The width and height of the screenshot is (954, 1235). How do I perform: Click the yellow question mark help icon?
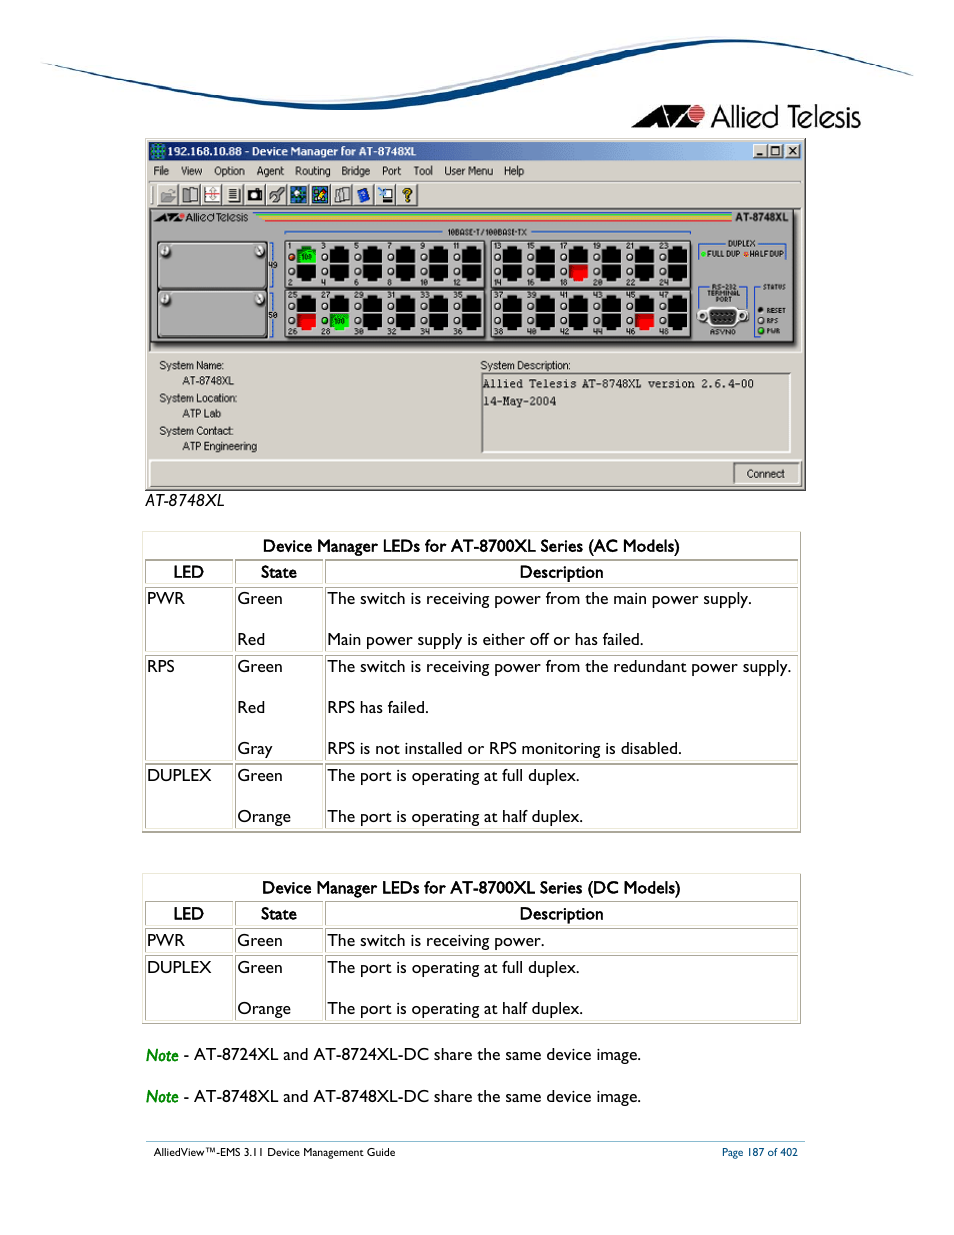coord(407,195)
